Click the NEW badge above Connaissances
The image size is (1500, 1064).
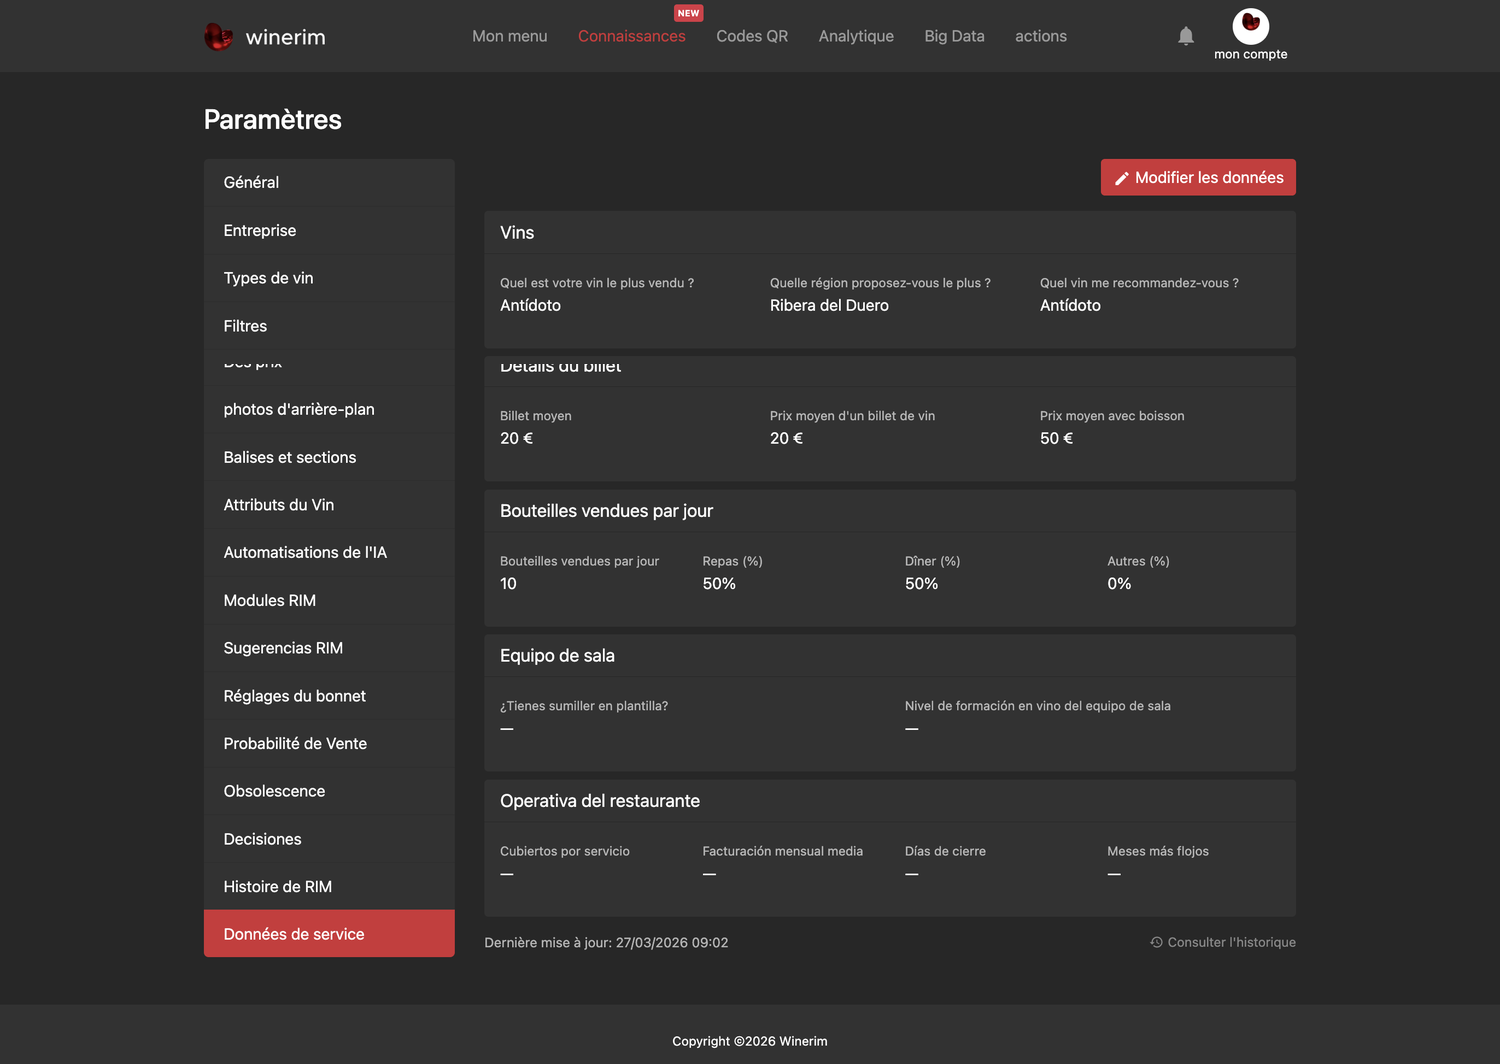[688, 13]
